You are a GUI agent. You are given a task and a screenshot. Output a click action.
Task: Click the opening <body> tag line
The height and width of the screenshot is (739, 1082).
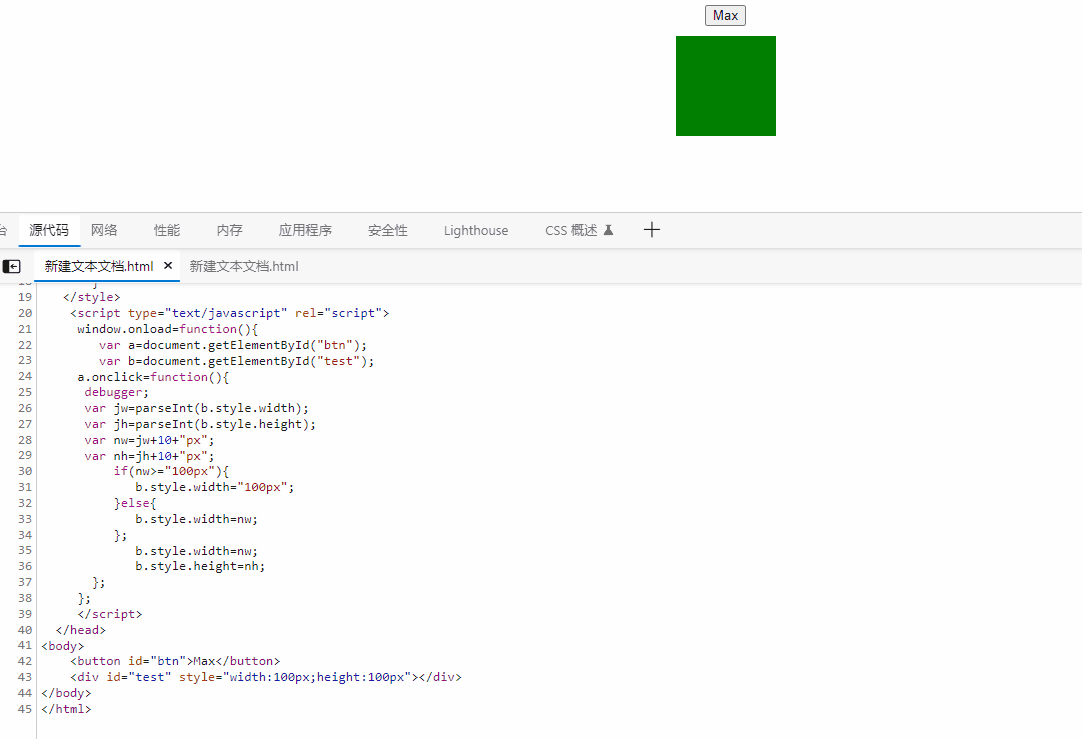(x=62, y=646)
